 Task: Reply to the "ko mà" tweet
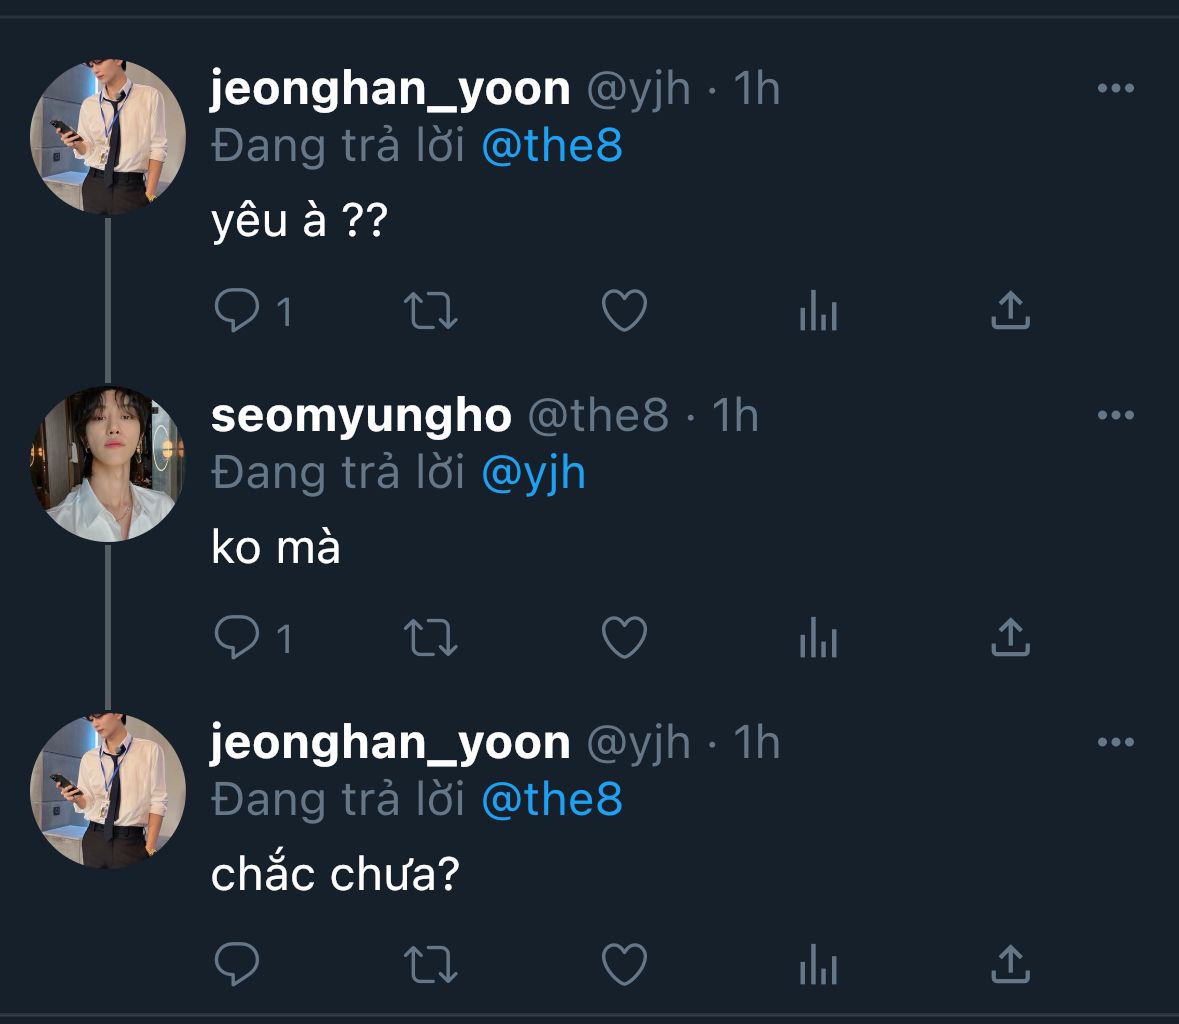tap(237, 638)
